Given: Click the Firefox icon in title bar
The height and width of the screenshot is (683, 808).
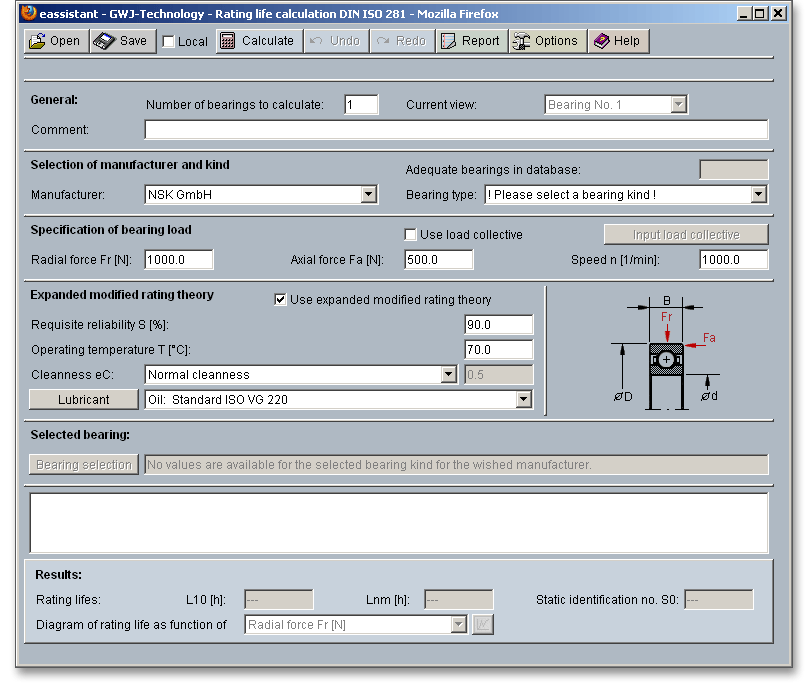Looking at the screenshot, I should (x=29, y=14).
